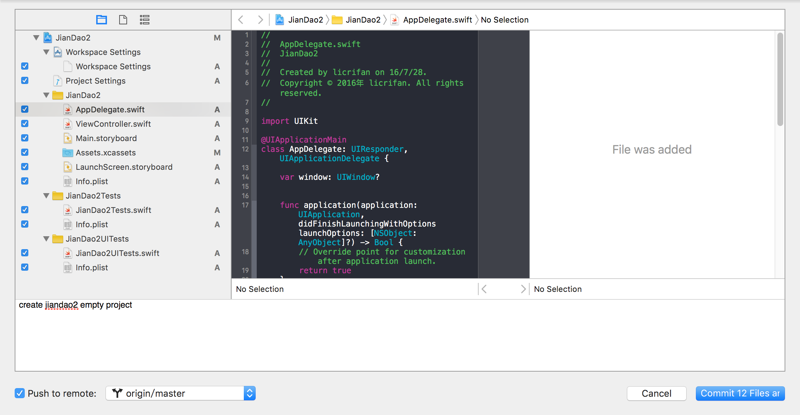Viewport: 800px width, 415px height.
Task: Open the left No Selection menu below the diff
Action: pos(260,289)
